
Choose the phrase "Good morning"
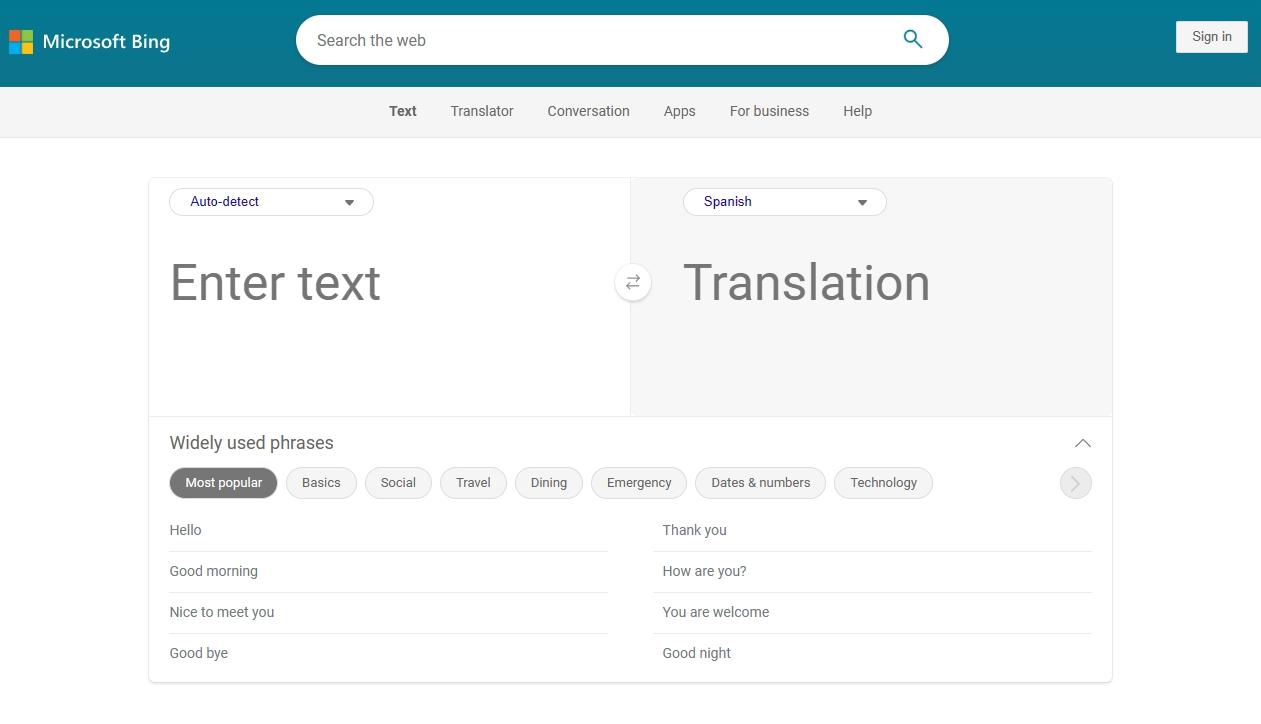tap(214, 571)
